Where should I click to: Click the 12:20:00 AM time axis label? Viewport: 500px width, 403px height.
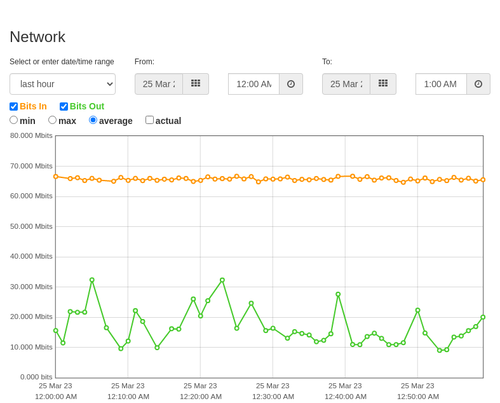(x=201, y=397)
